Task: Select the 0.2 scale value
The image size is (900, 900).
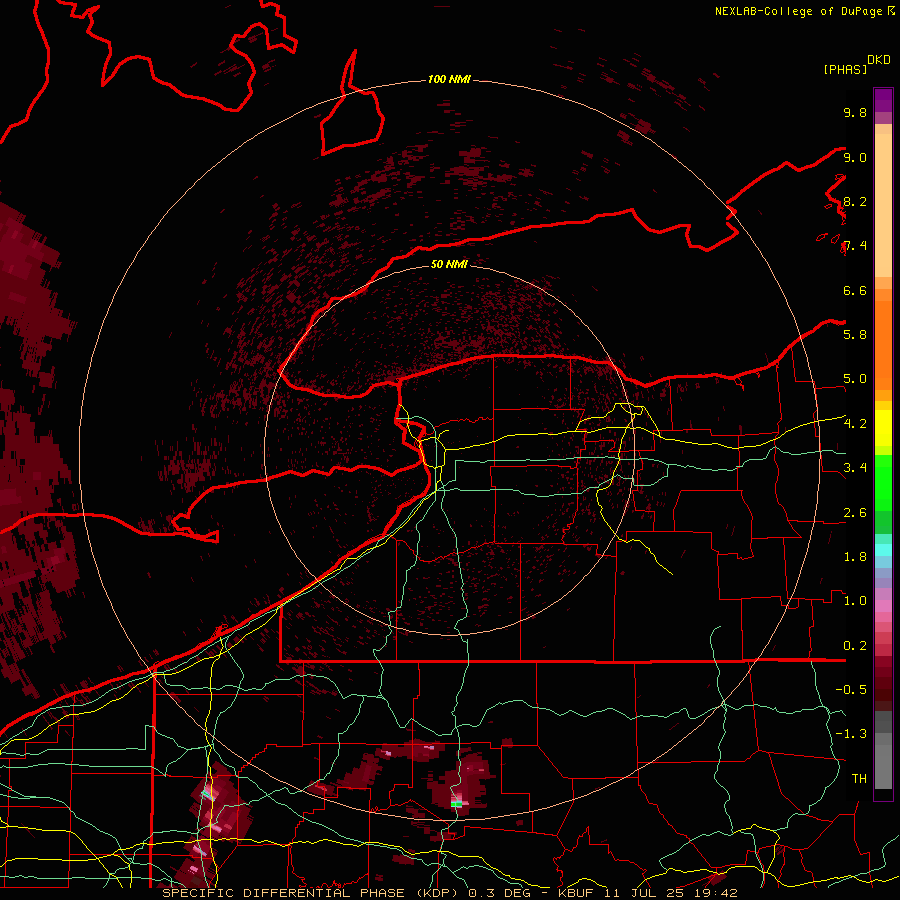Action: click(x=855, y=646)
